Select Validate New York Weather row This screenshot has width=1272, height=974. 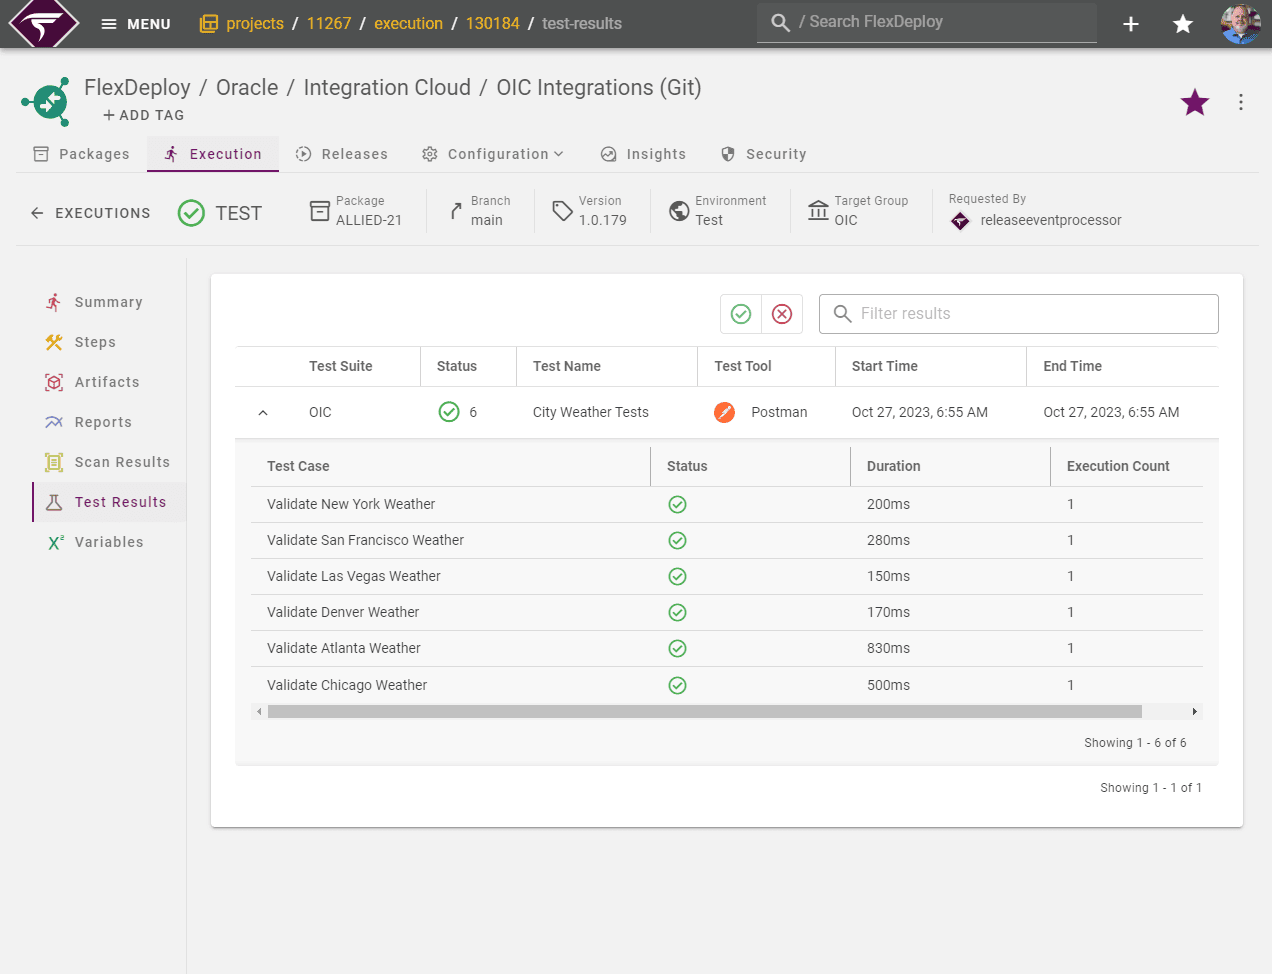tap(727, 504)
